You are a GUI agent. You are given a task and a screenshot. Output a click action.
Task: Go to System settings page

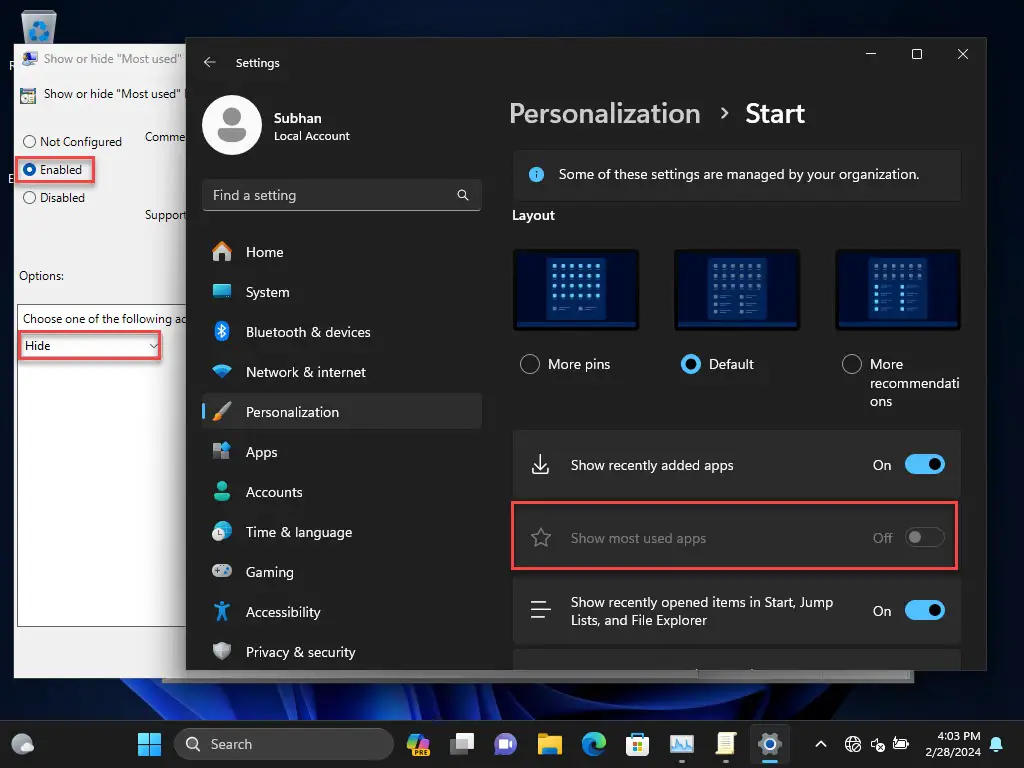(x=342, y=292)
